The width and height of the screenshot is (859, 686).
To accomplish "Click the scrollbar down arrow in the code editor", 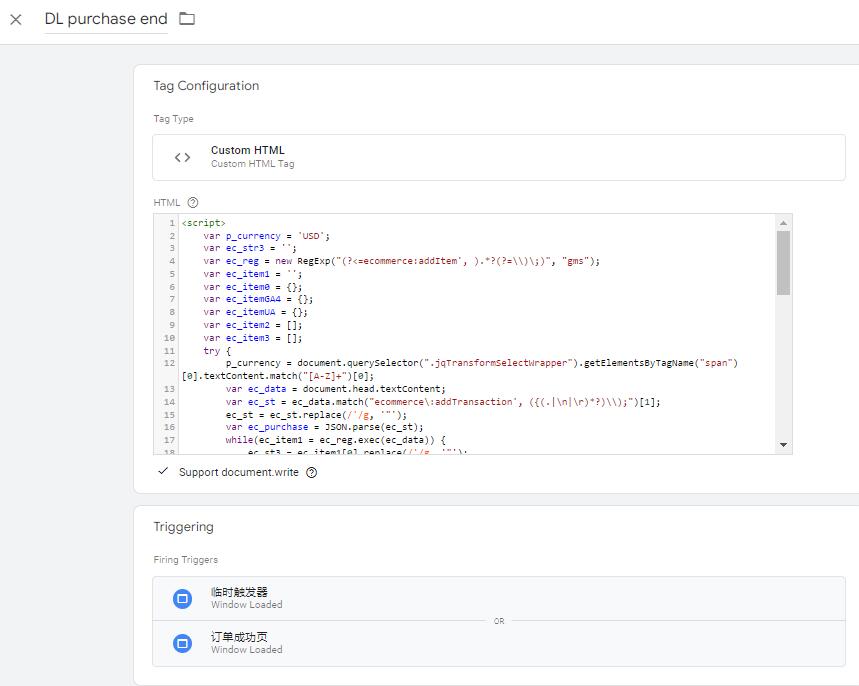I will [784, 444].
